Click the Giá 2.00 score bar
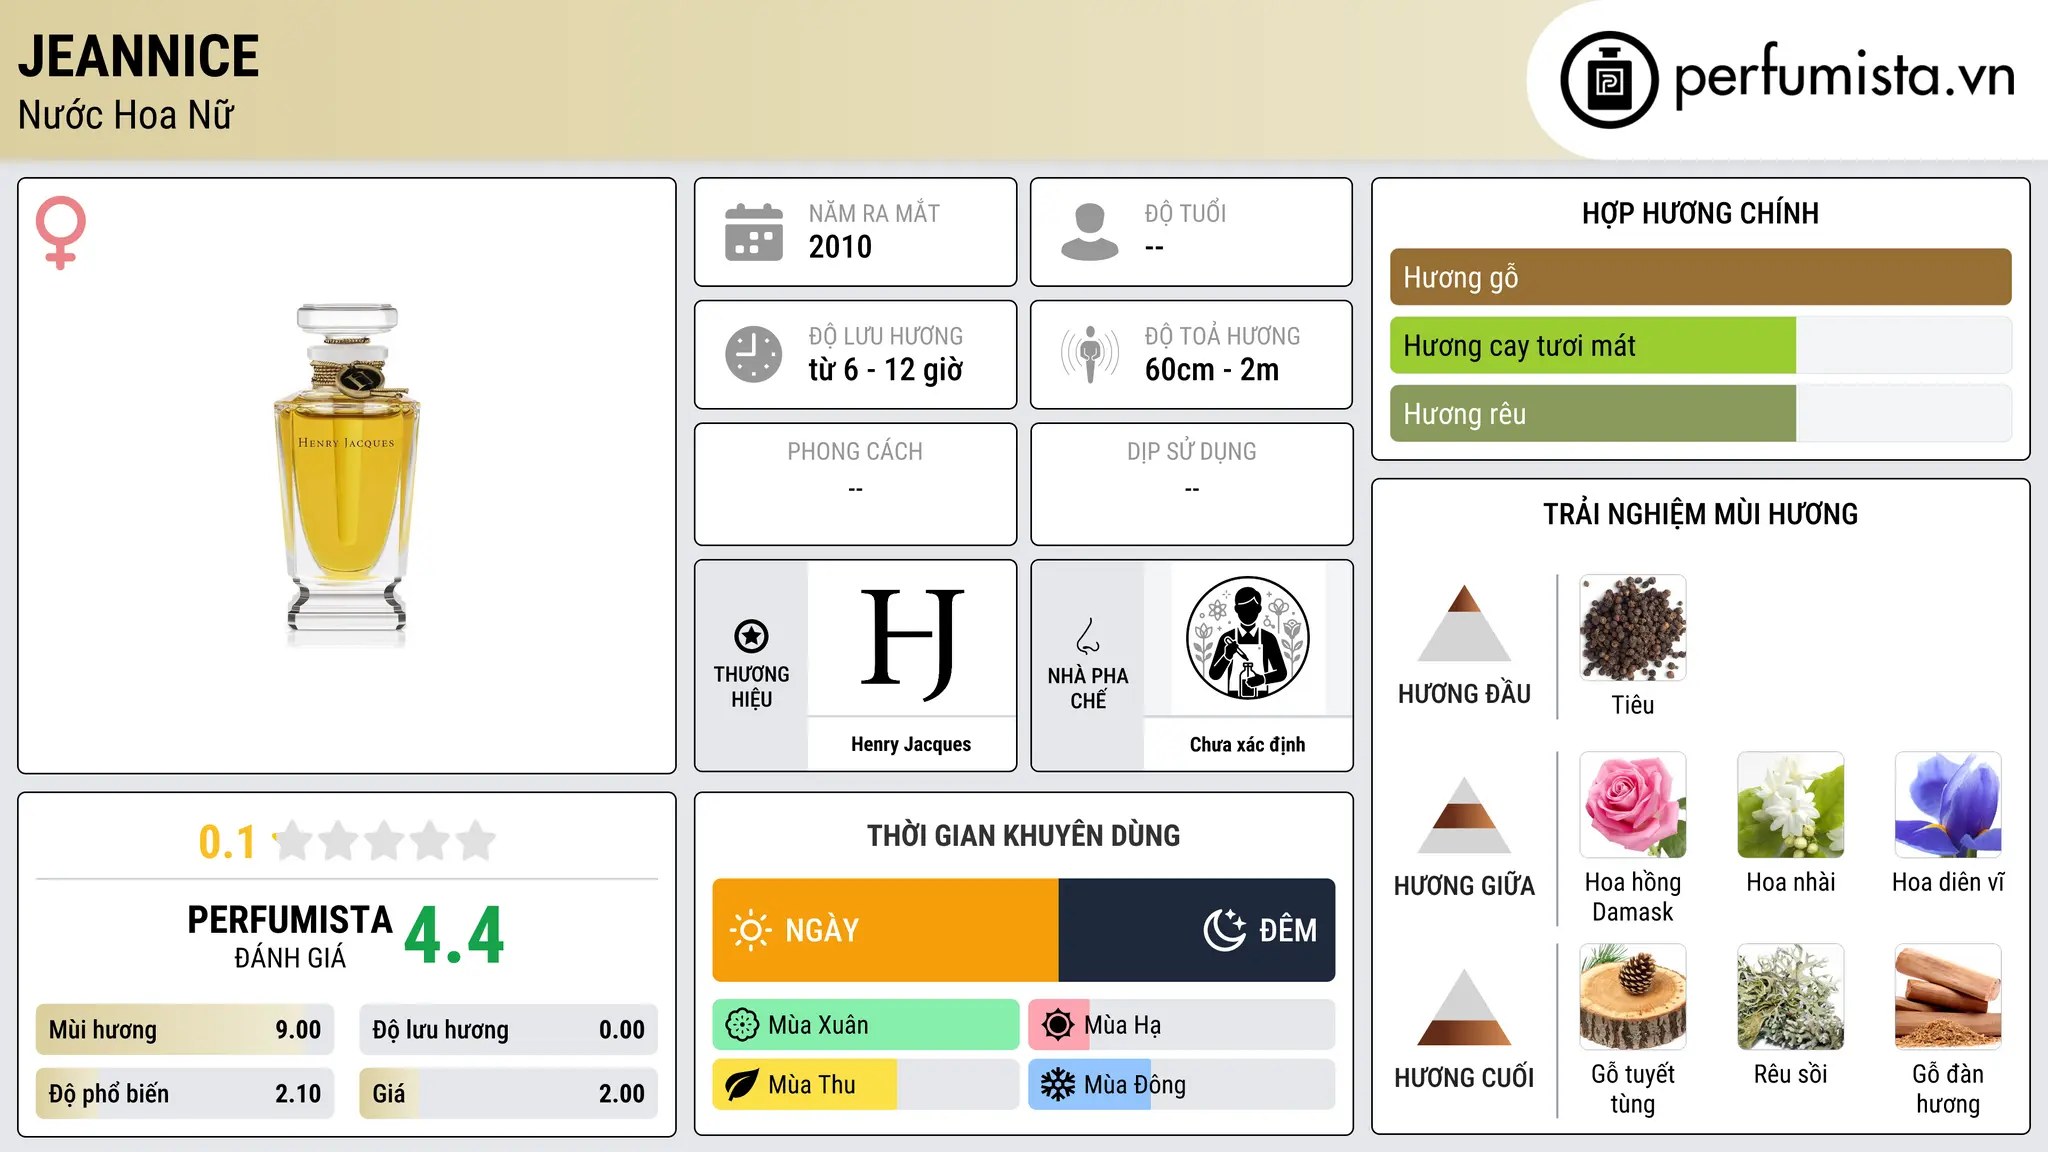Screen dimensions: 2048x1152 pyautogui.click(x=509, y=1094)
